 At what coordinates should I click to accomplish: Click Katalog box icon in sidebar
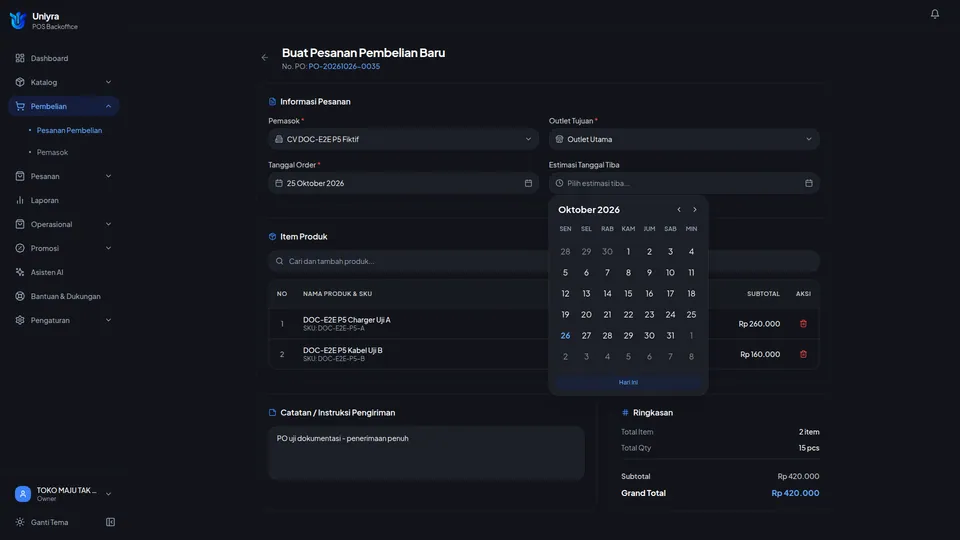pyautogui.click(x=20, y=82)
